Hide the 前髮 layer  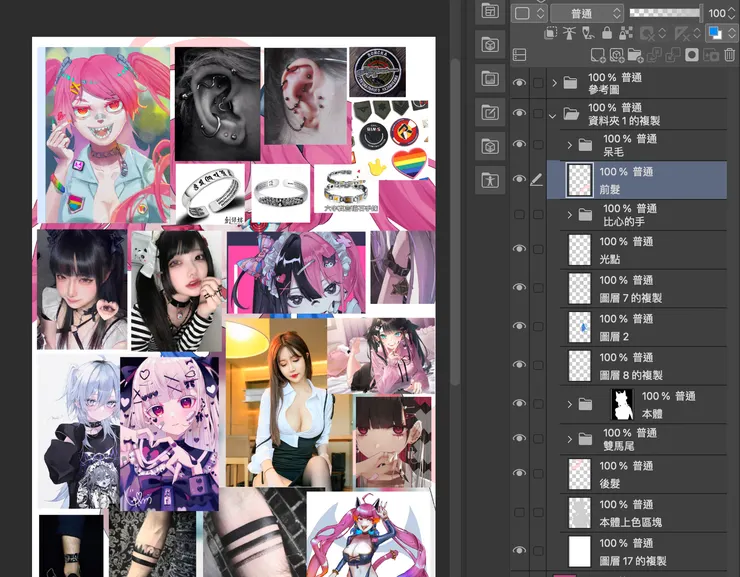click(519, 179)
